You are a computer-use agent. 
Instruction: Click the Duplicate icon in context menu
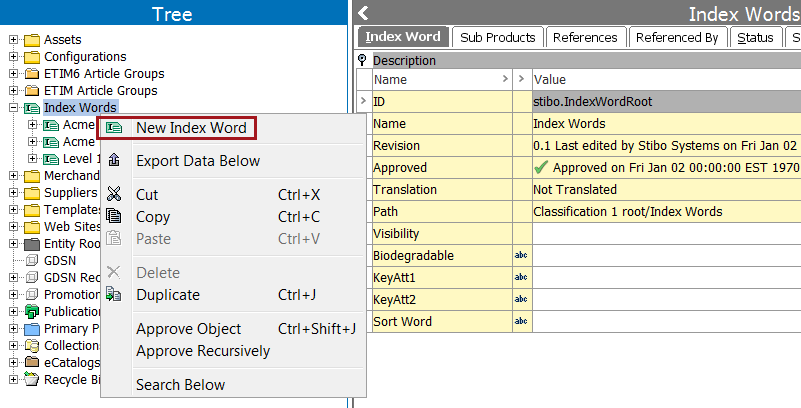click(x=114, y=295)
